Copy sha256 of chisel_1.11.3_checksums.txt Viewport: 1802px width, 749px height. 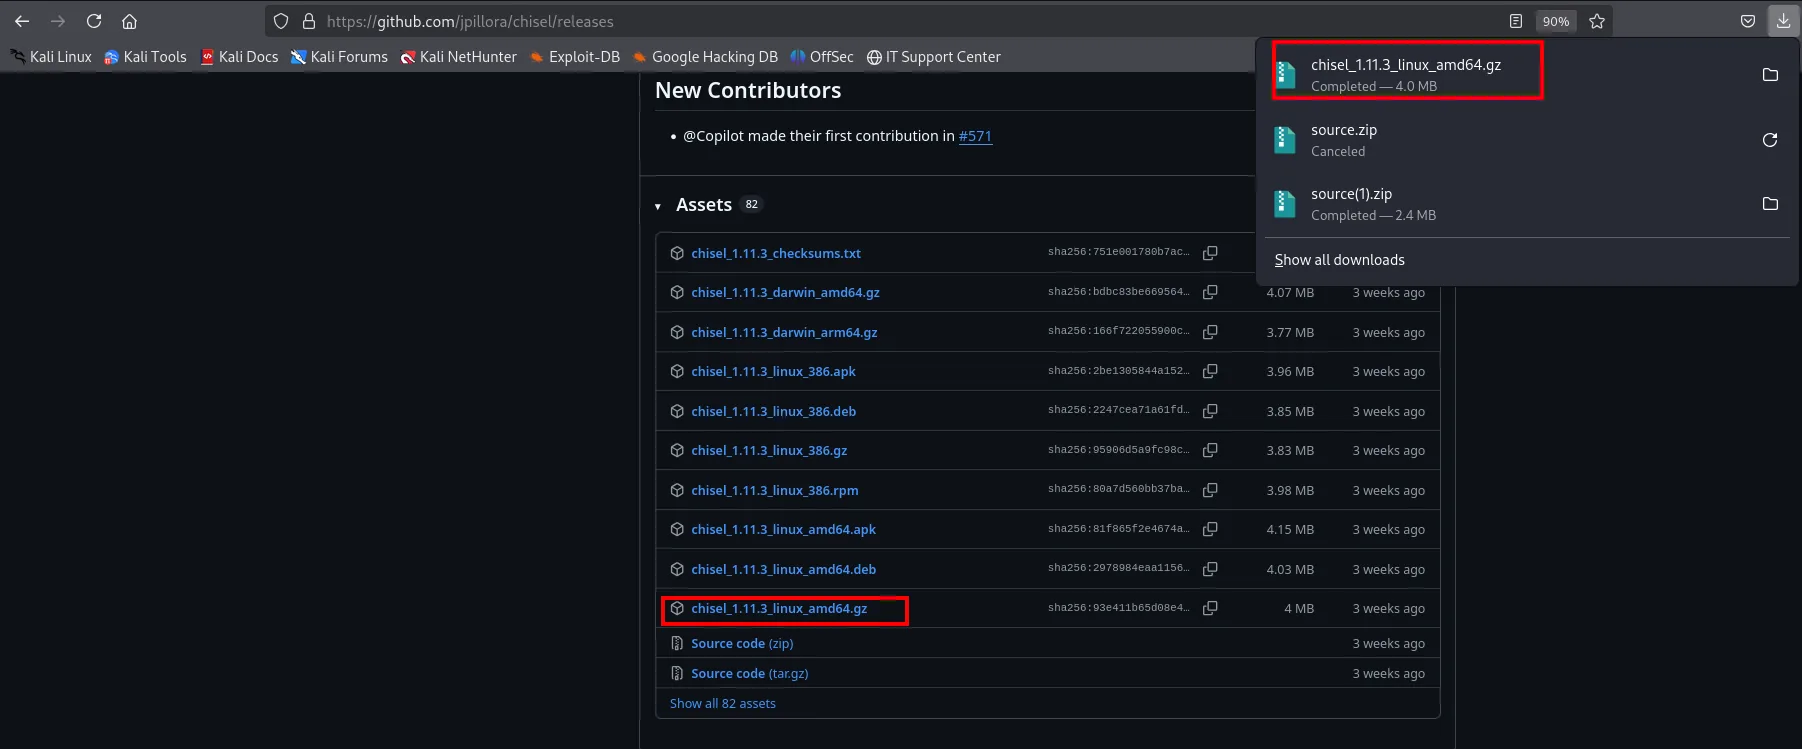pyautogui.click(x=1210, y=253)
